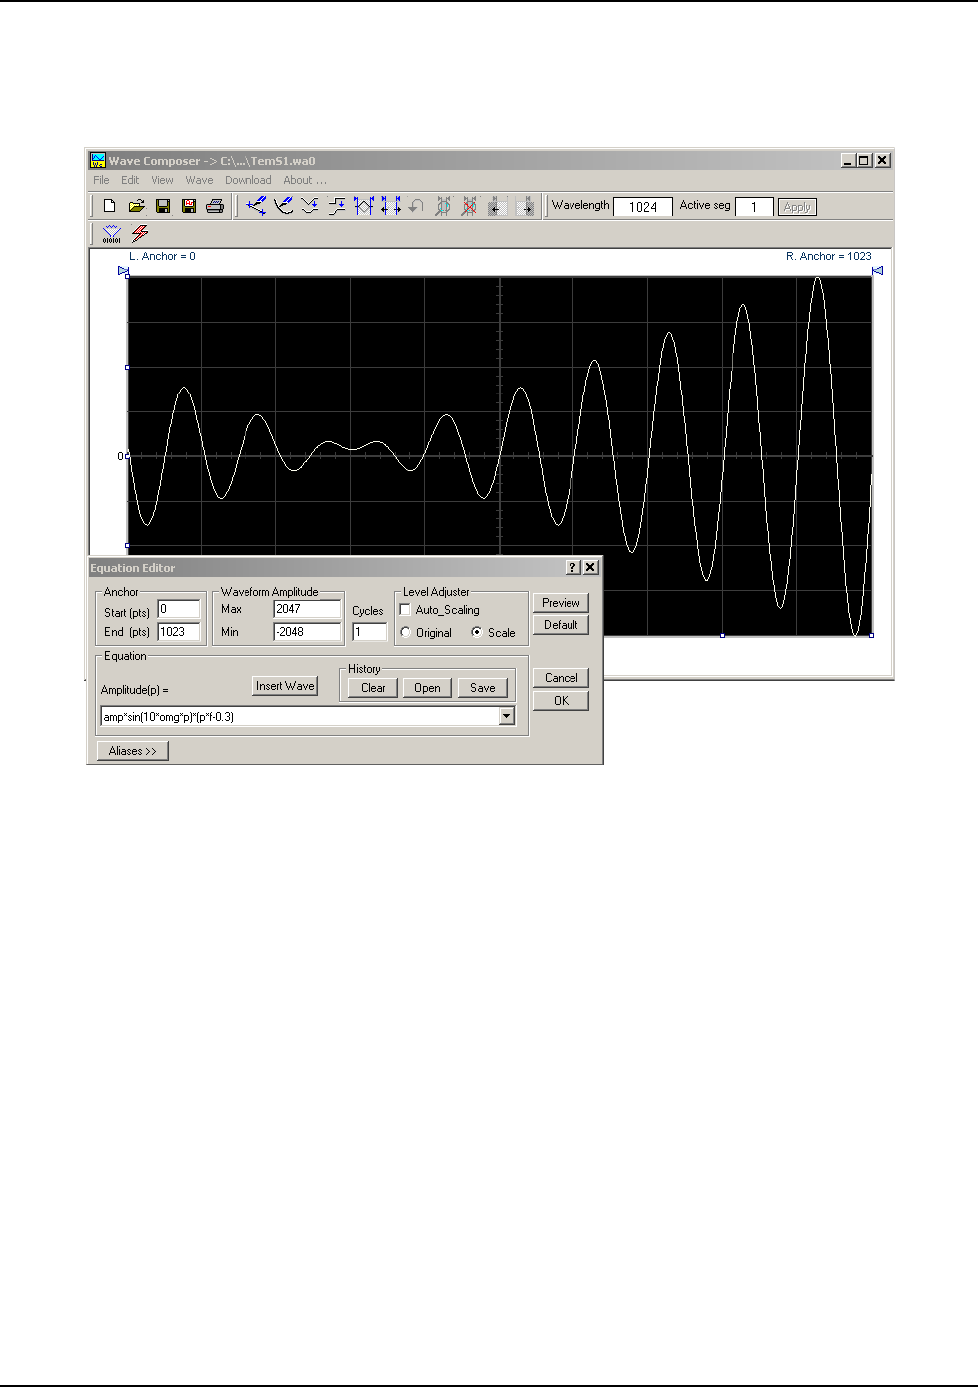Save waveform with the green floppy disk icon
Viewport: 978px width, 1387px height.
pyautogui.click(x=163, y=206)
